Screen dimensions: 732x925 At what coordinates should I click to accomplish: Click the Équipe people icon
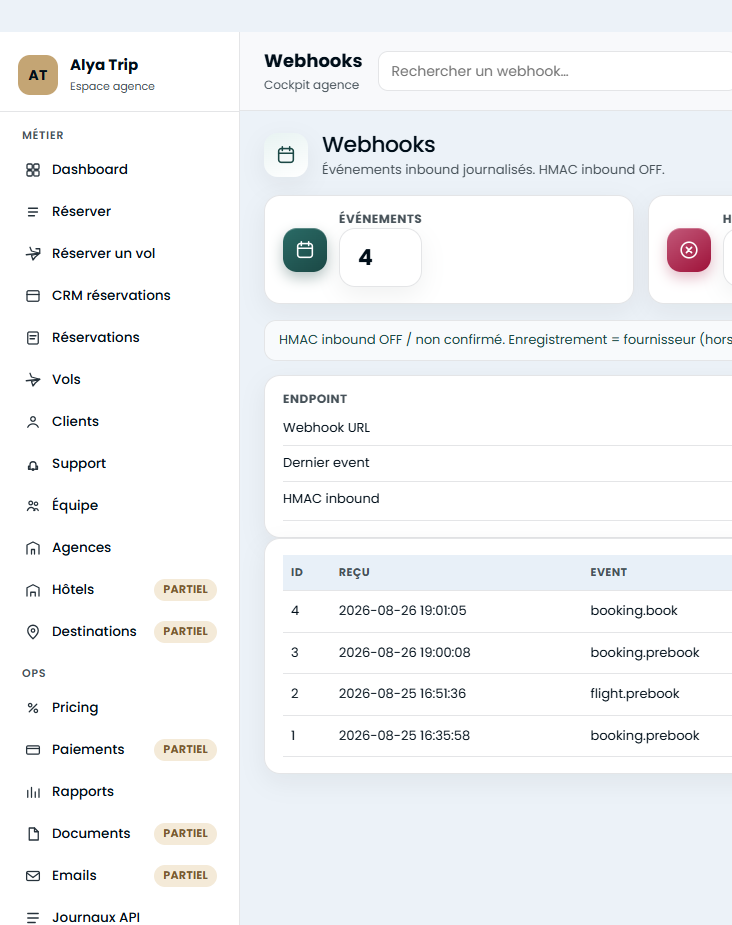pos(33,506)
